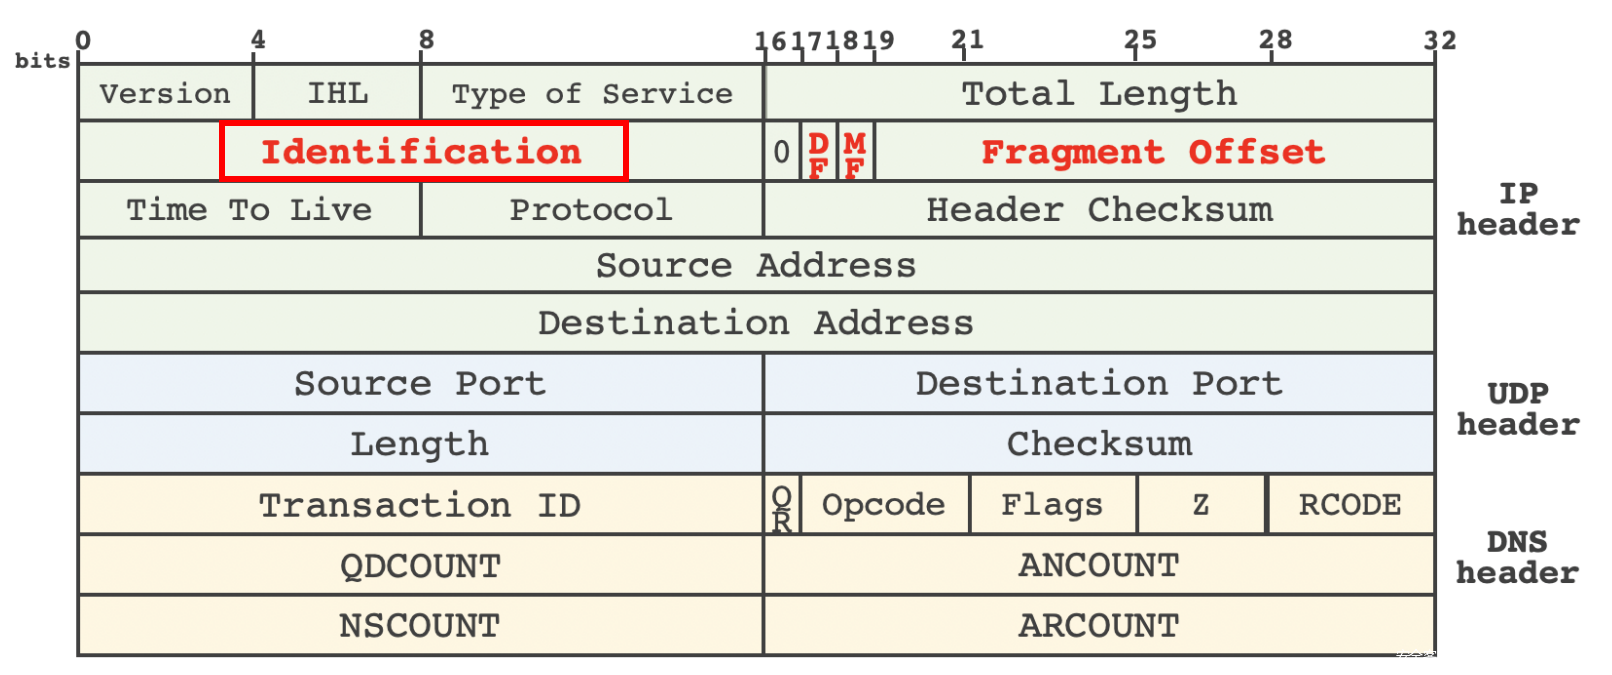
Task: Click the Header Checksum field
Action: pyautogui.click(x=1099, y=210)
